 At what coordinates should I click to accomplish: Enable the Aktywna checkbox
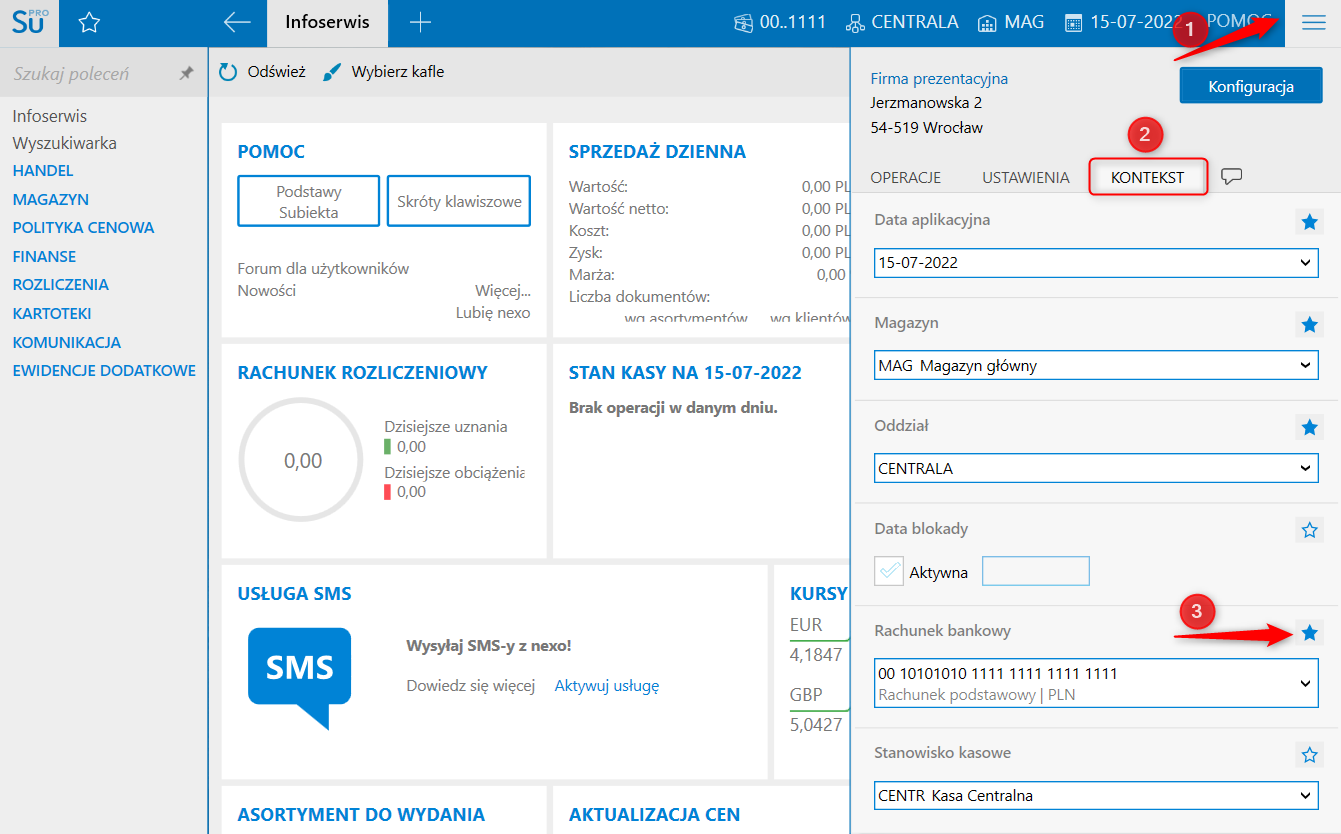pos(889,571)
